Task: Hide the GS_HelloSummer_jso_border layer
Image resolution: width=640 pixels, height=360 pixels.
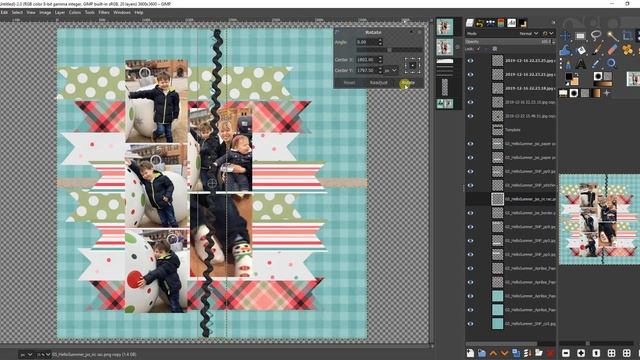Action: coord(470,213)
